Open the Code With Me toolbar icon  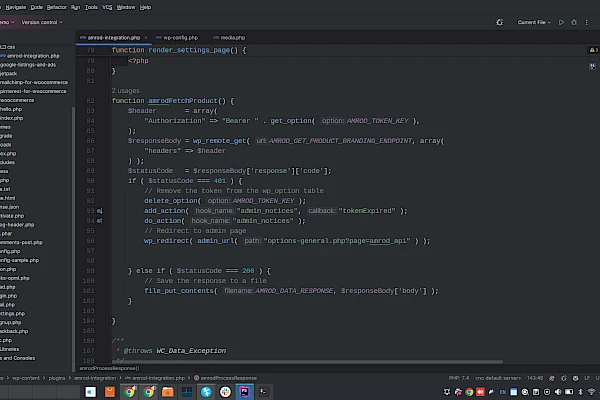coord(502,21)
